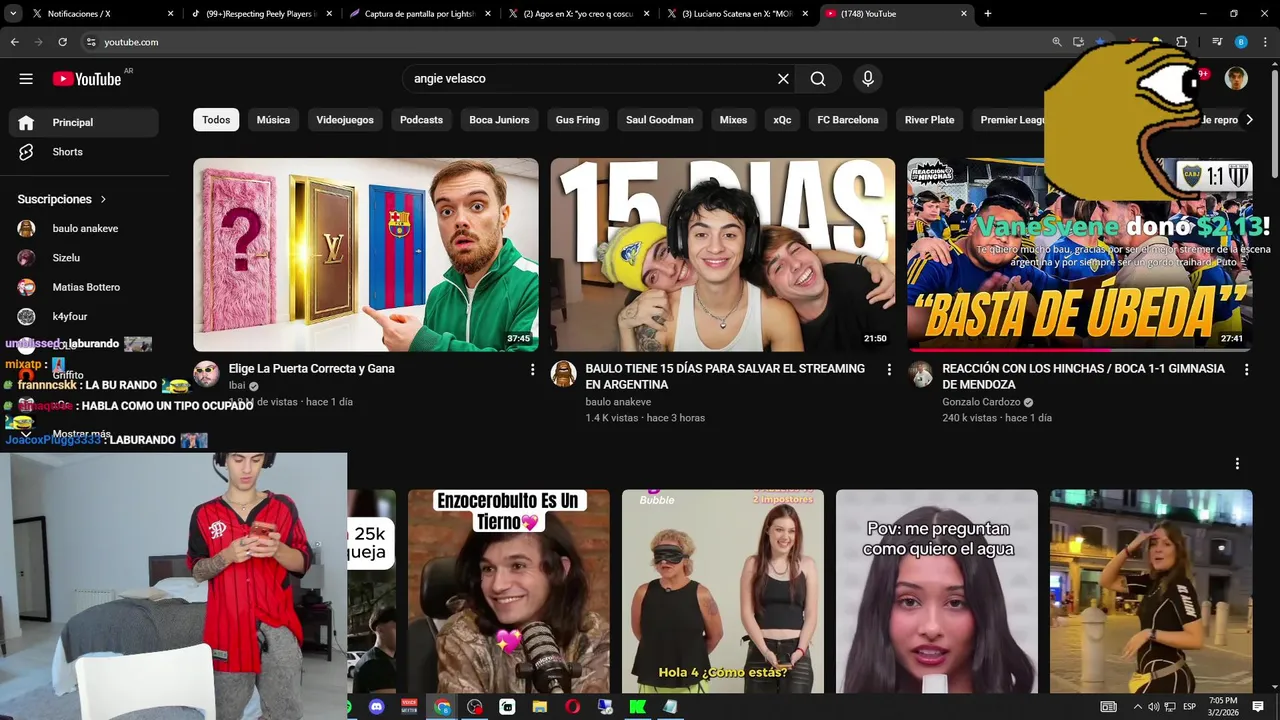This screenshot has width=1280, height=720.
Task: Select the FC Barcelona filter chip
Action: pyautogui.click(x=848, y=120)
